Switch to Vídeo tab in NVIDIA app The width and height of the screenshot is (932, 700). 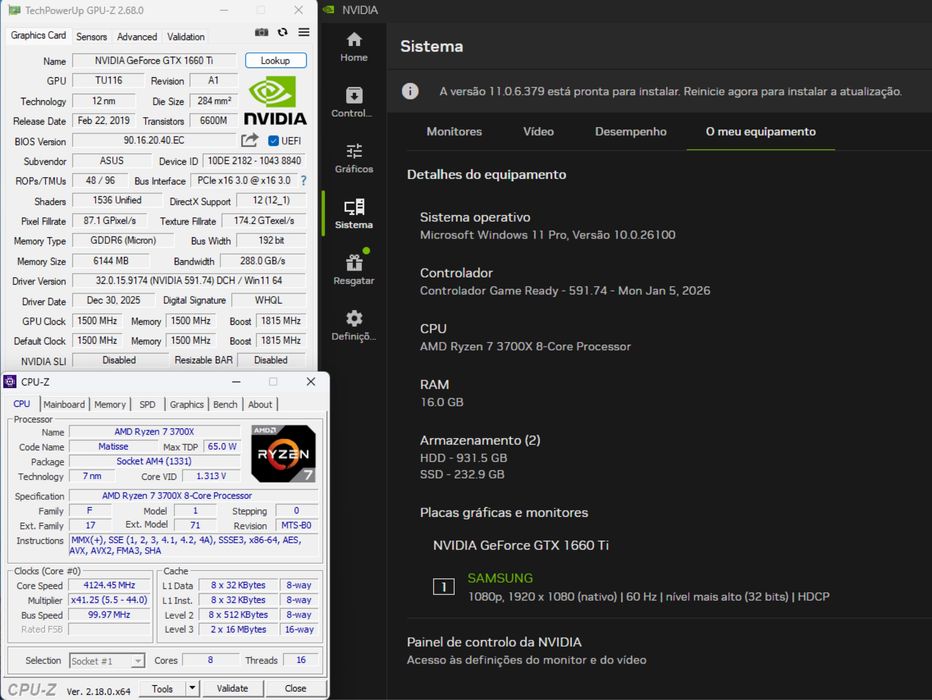tap(539, 131)
